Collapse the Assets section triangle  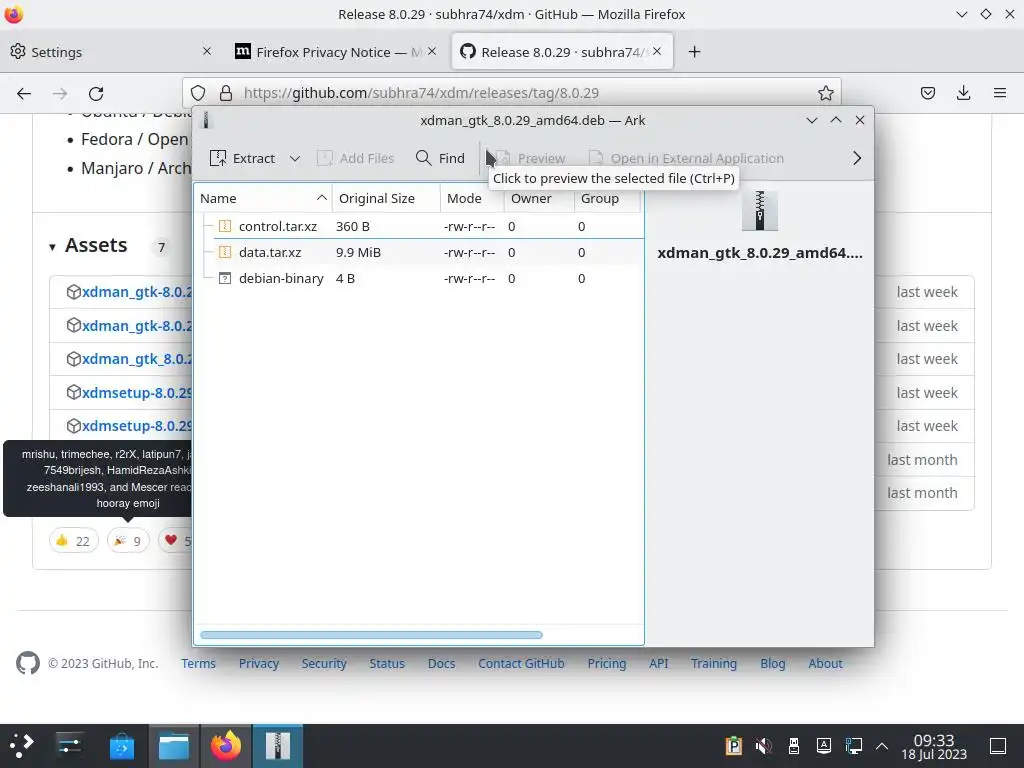point(52,247)
